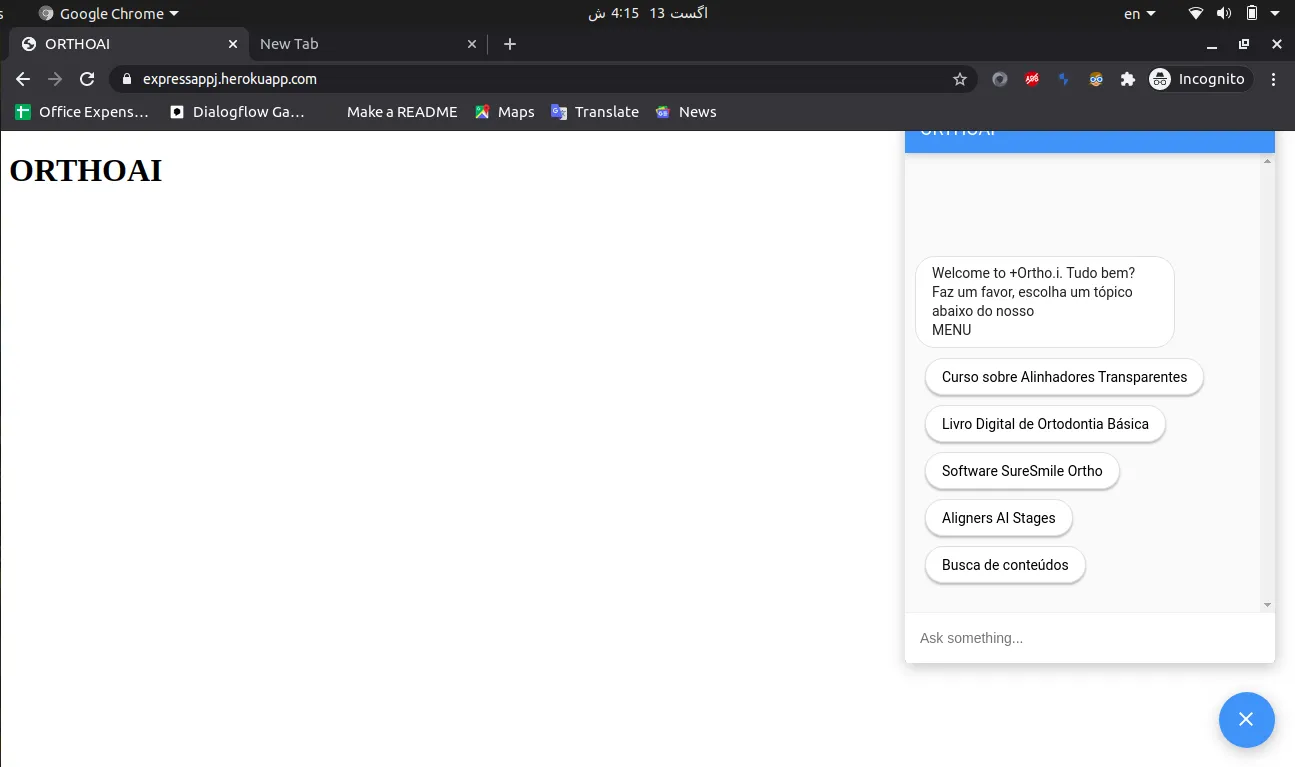Open the News bookmark
The height and width of the screenshot is (767, 1295).
686,112
